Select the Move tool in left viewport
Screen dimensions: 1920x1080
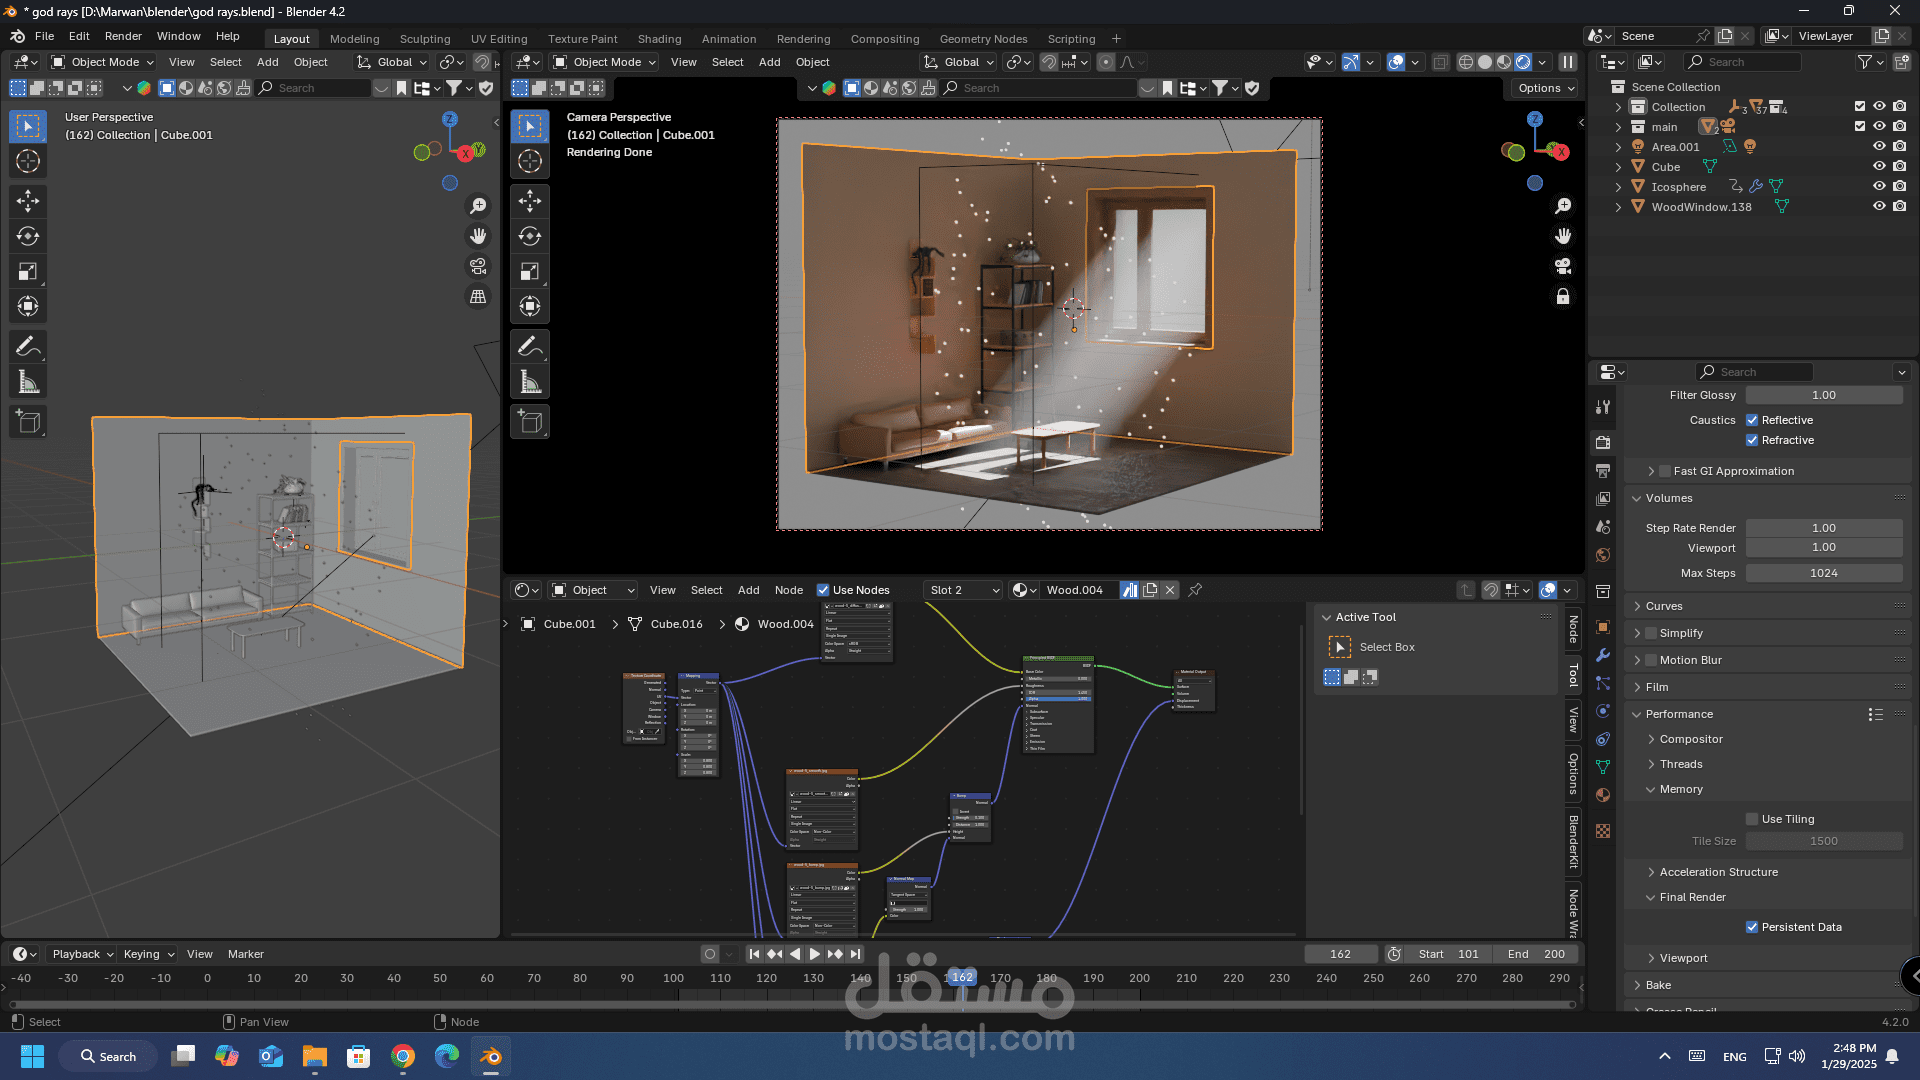(x=28, y=201)
